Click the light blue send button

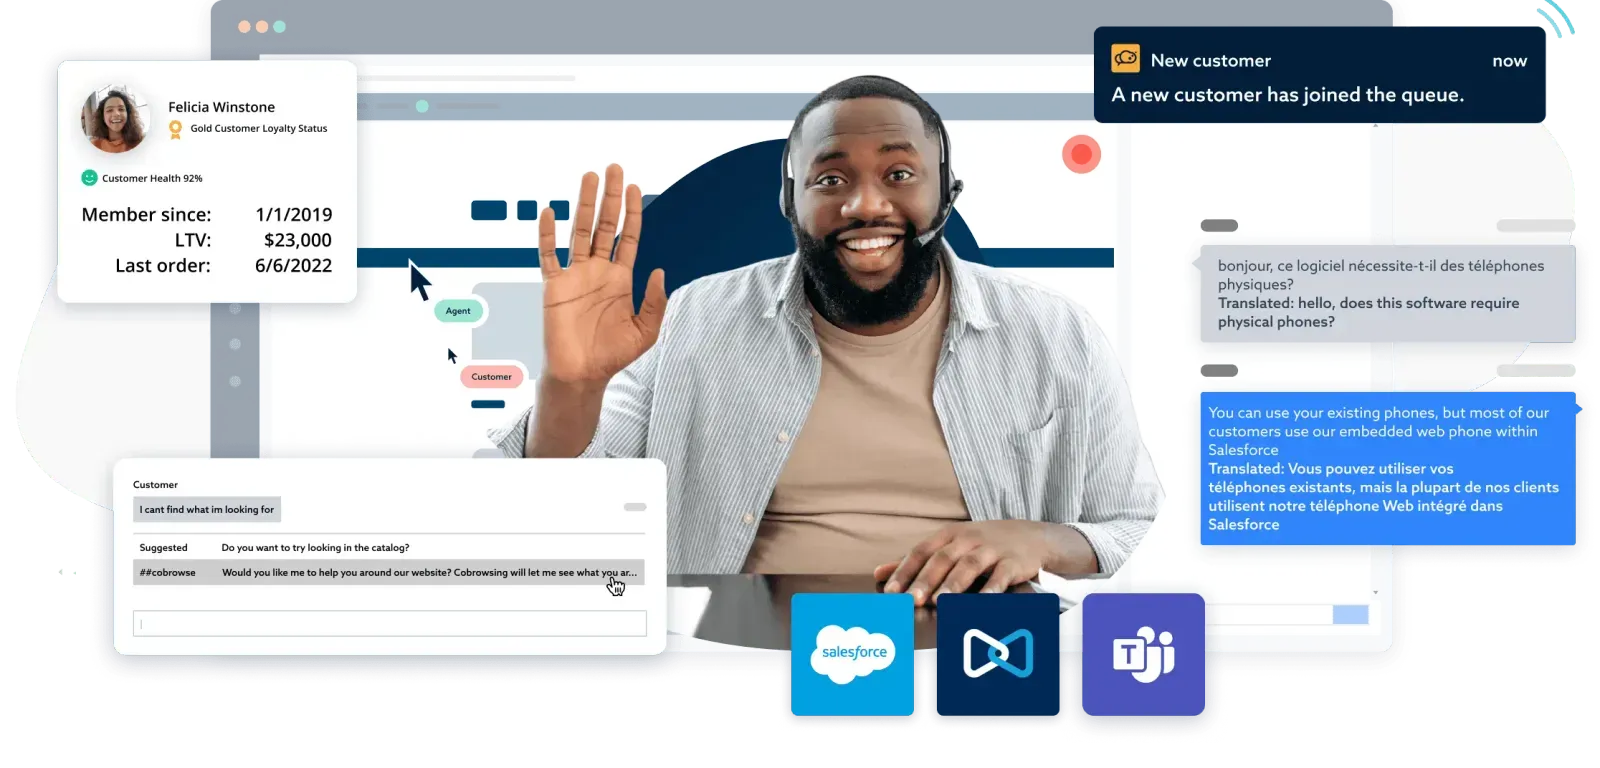click(1350, 615)
